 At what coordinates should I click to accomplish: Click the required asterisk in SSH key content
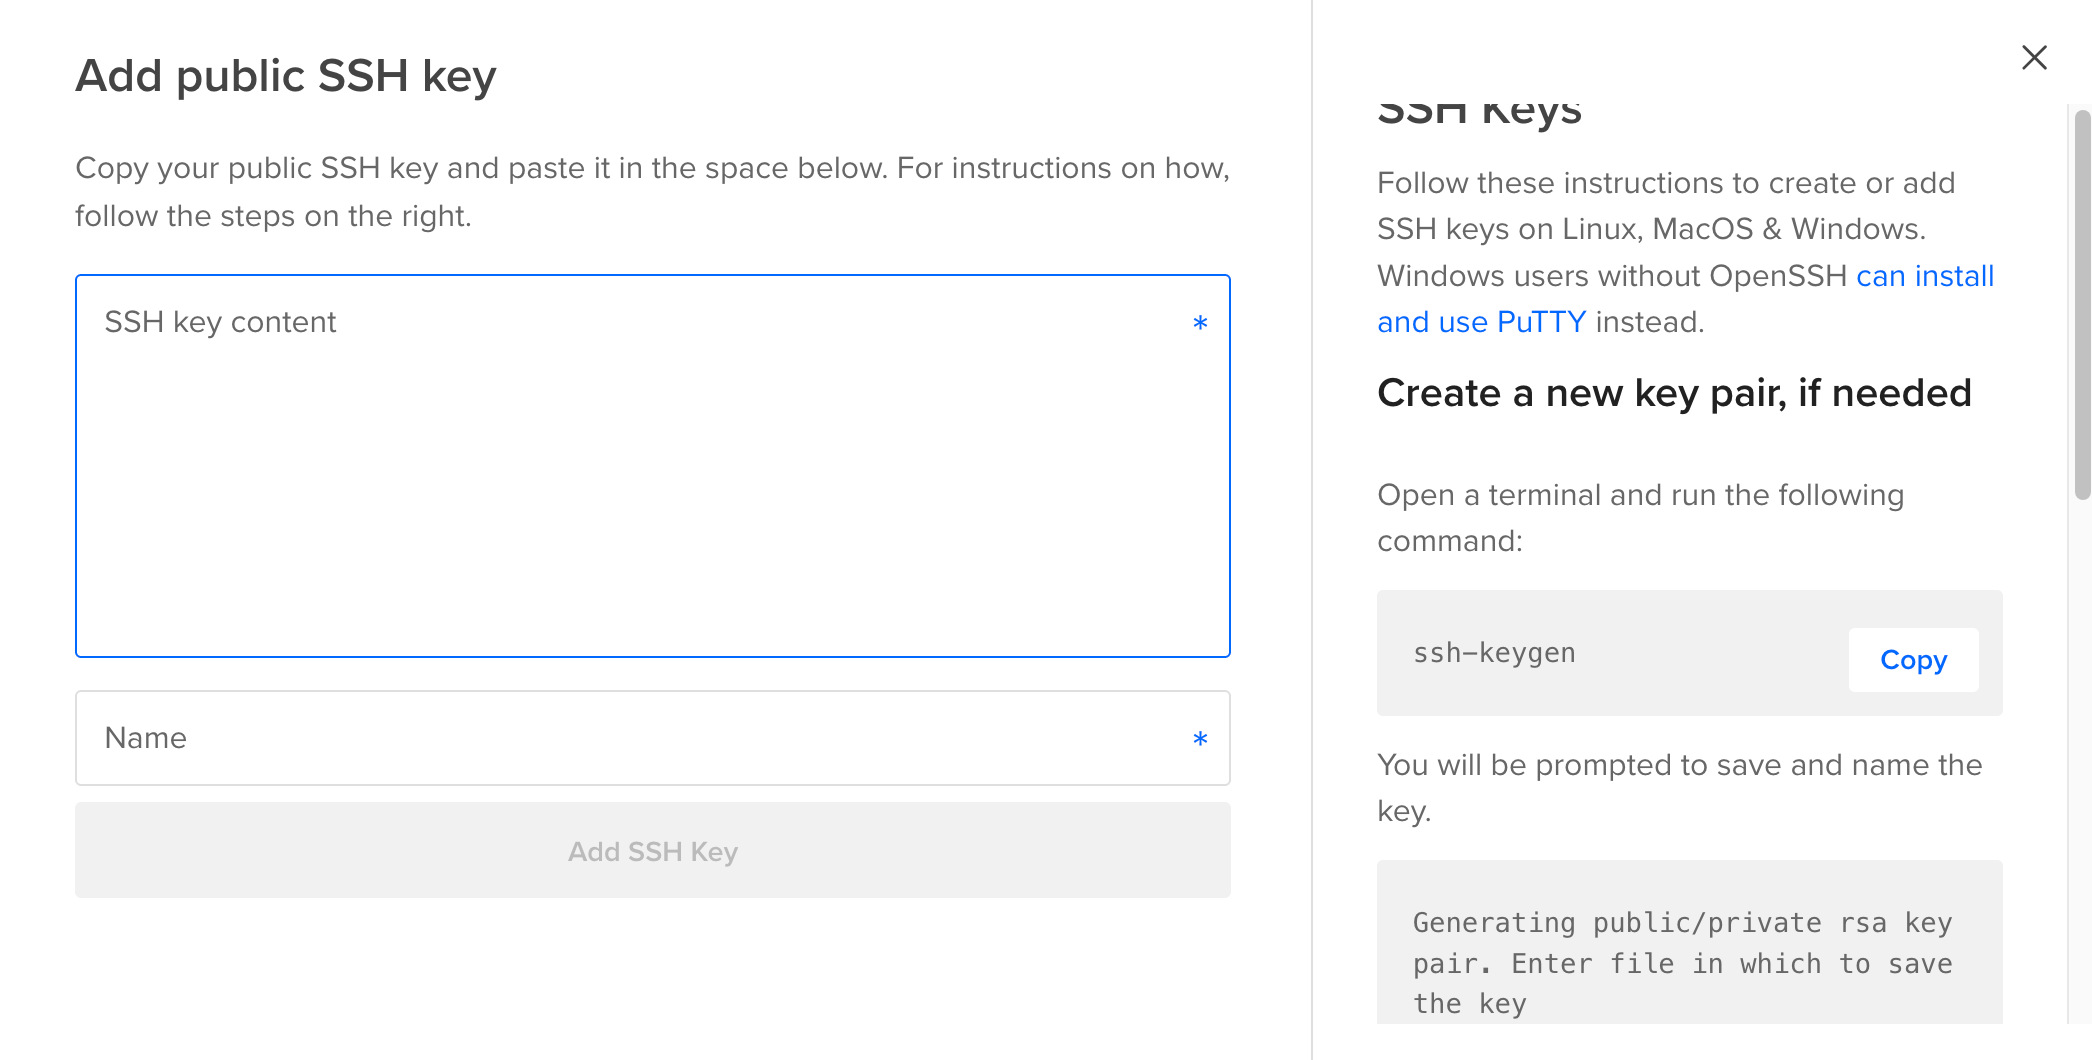(x=1200, y=323)
